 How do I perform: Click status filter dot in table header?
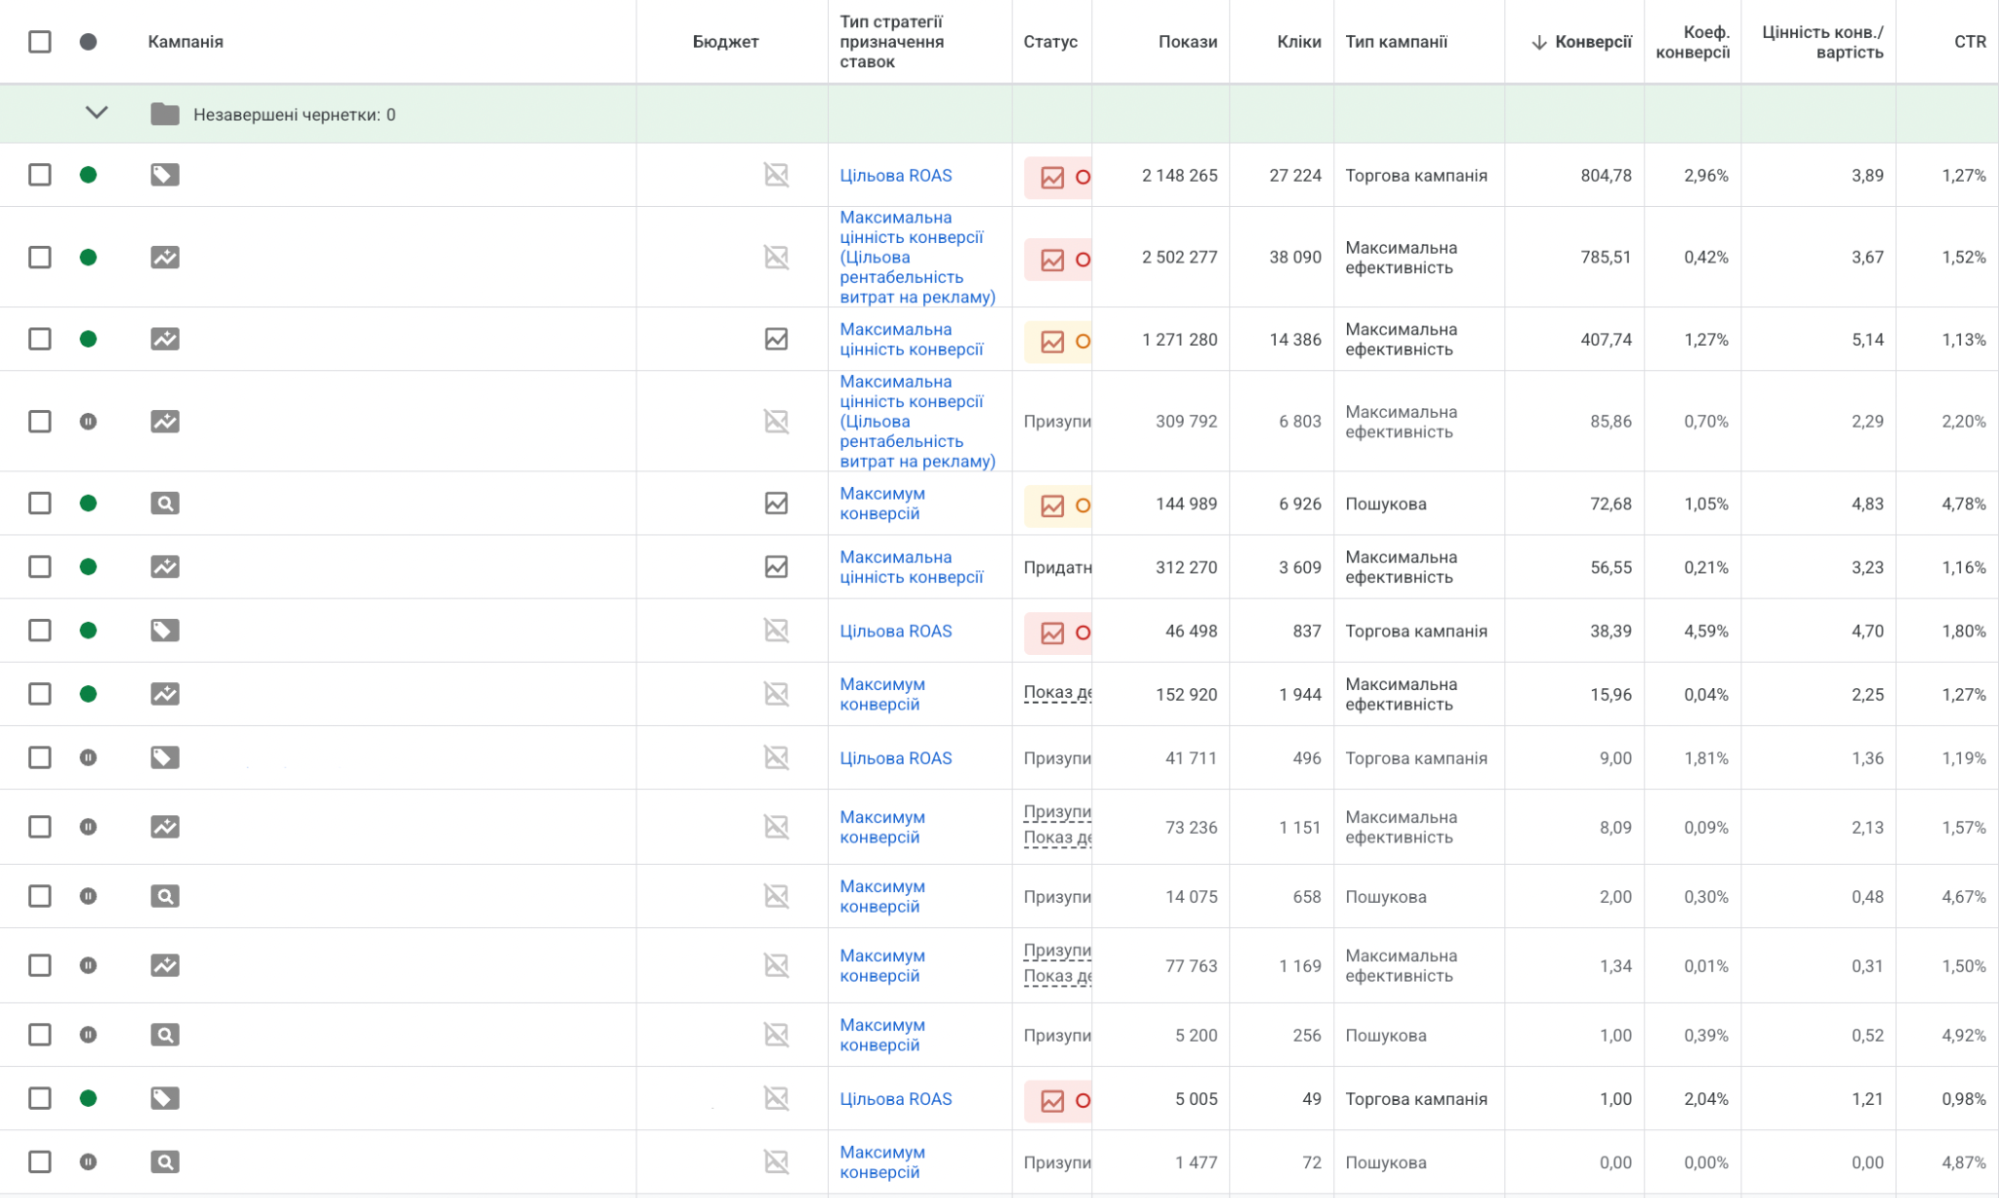click(88, 42)
